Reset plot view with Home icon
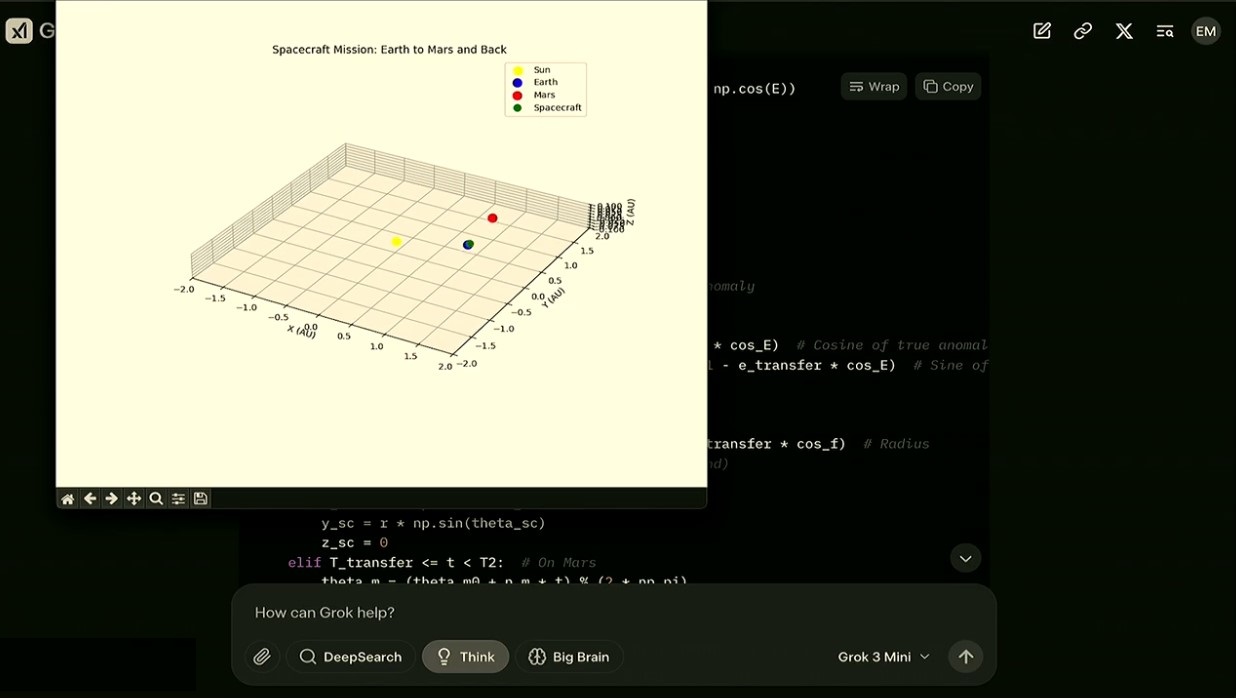 67,499
